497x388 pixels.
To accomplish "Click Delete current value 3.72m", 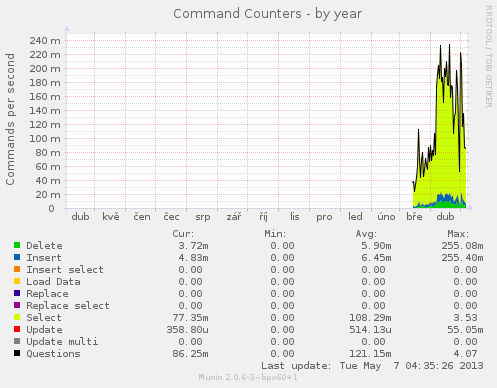I will click(193, 246).
